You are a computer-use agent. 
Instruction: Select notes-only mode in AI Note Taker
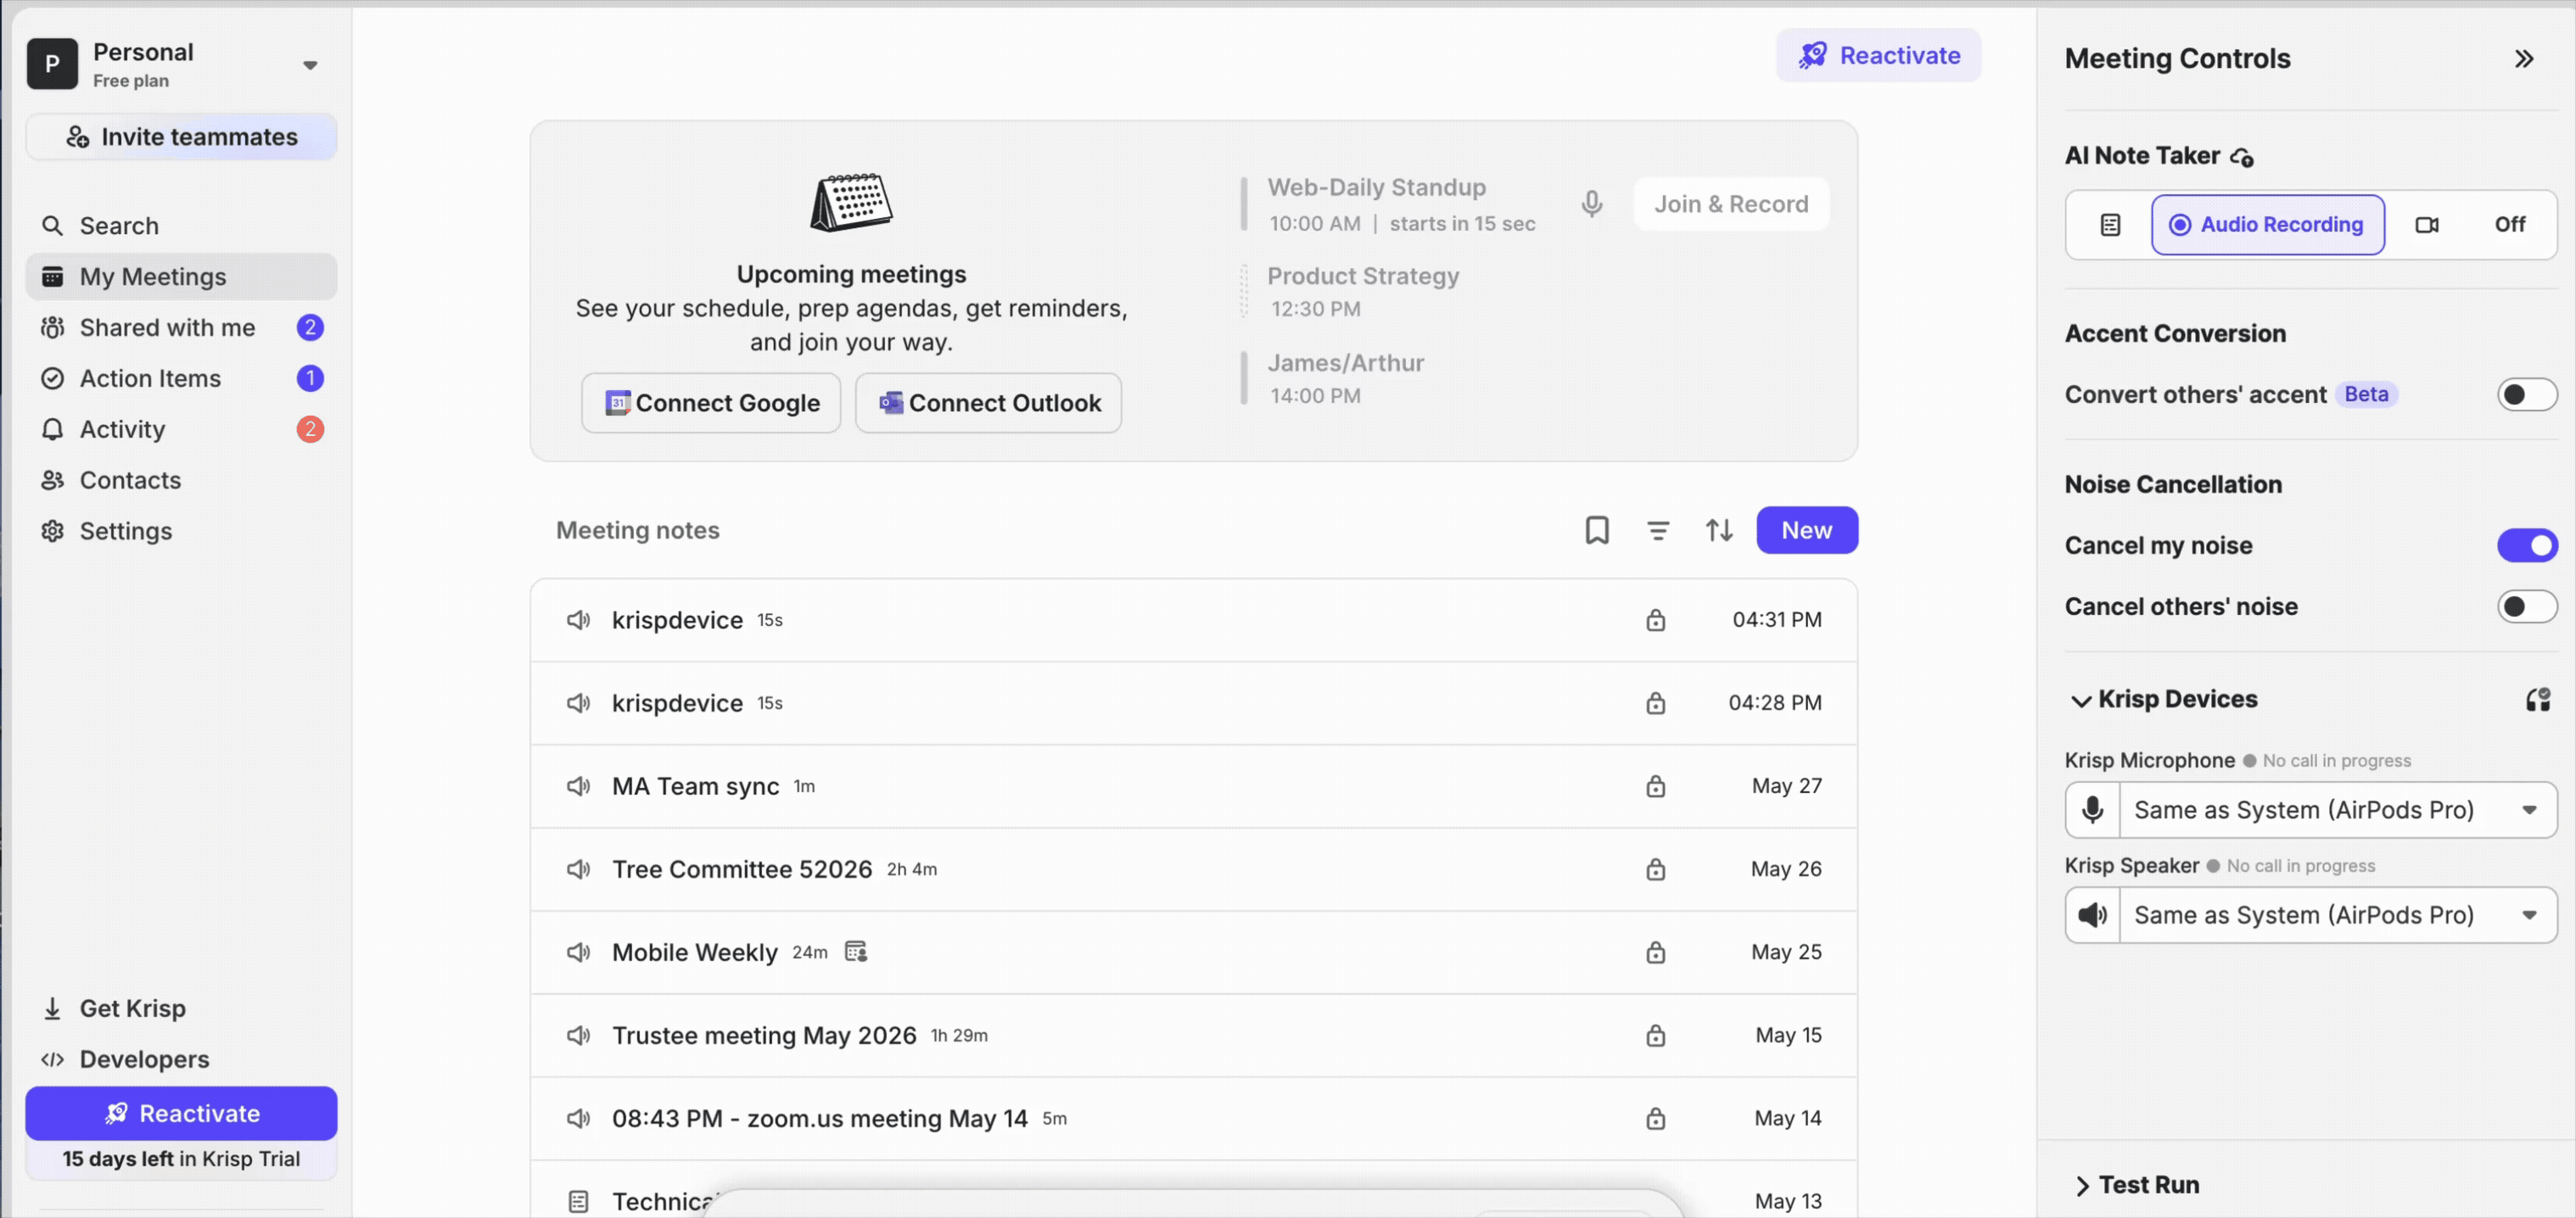click(x=2110, y=225)
